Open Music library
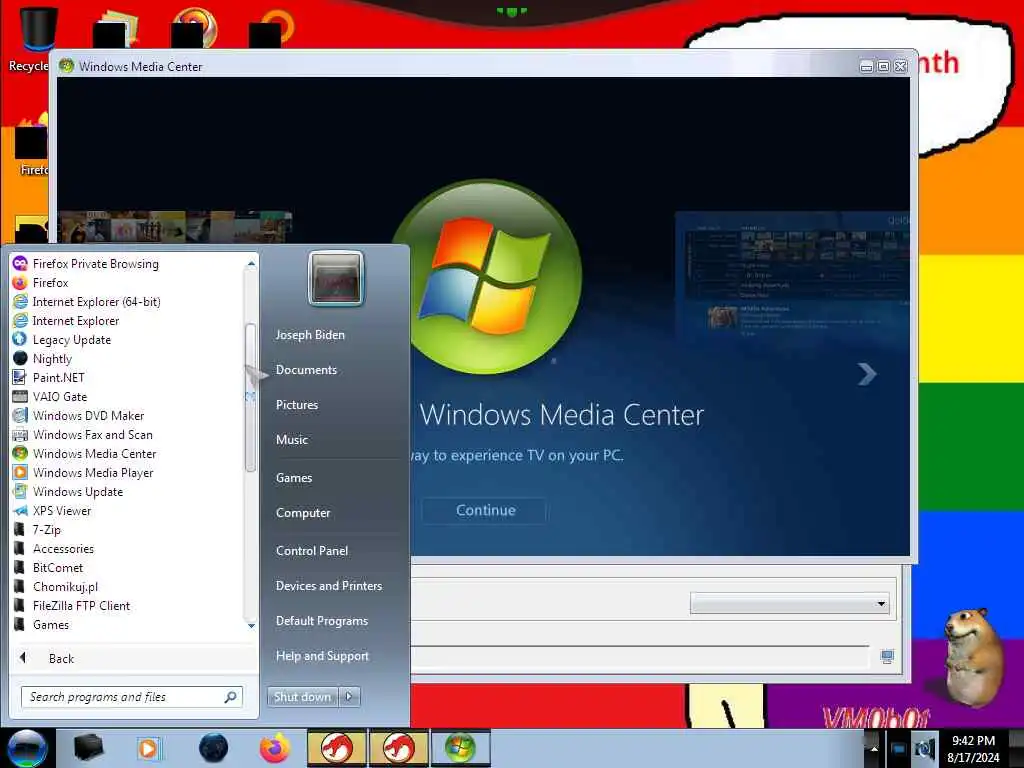Screen dimensions: 1024x768 pos(291,440)
